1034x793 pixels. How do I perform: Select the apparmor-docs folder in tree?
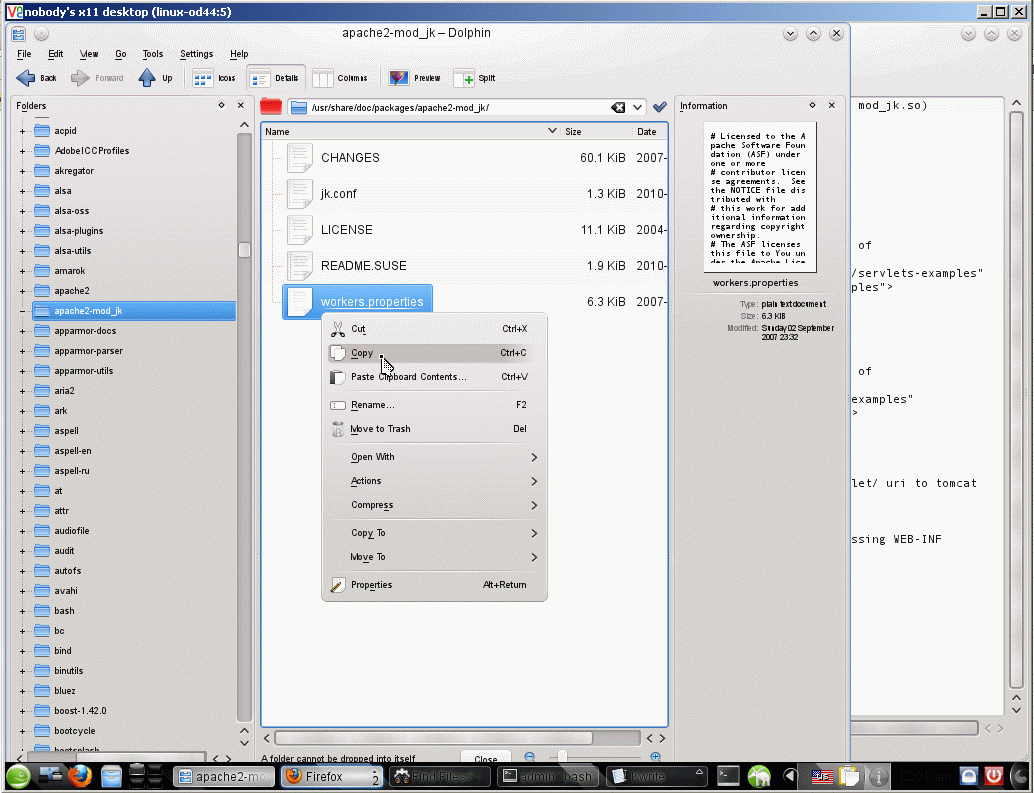[84, 331]
